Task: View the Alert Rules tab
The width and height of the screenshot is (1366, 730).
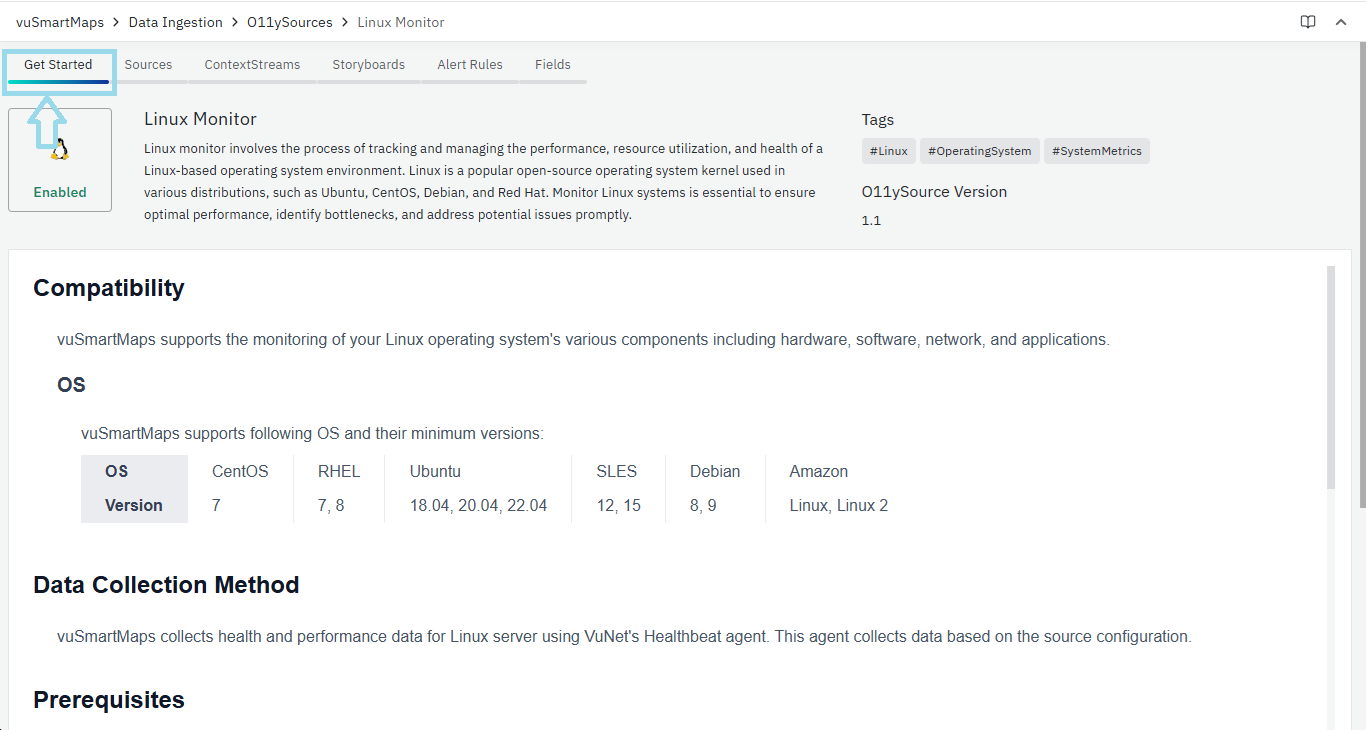Action: click(x=469, y=64)
